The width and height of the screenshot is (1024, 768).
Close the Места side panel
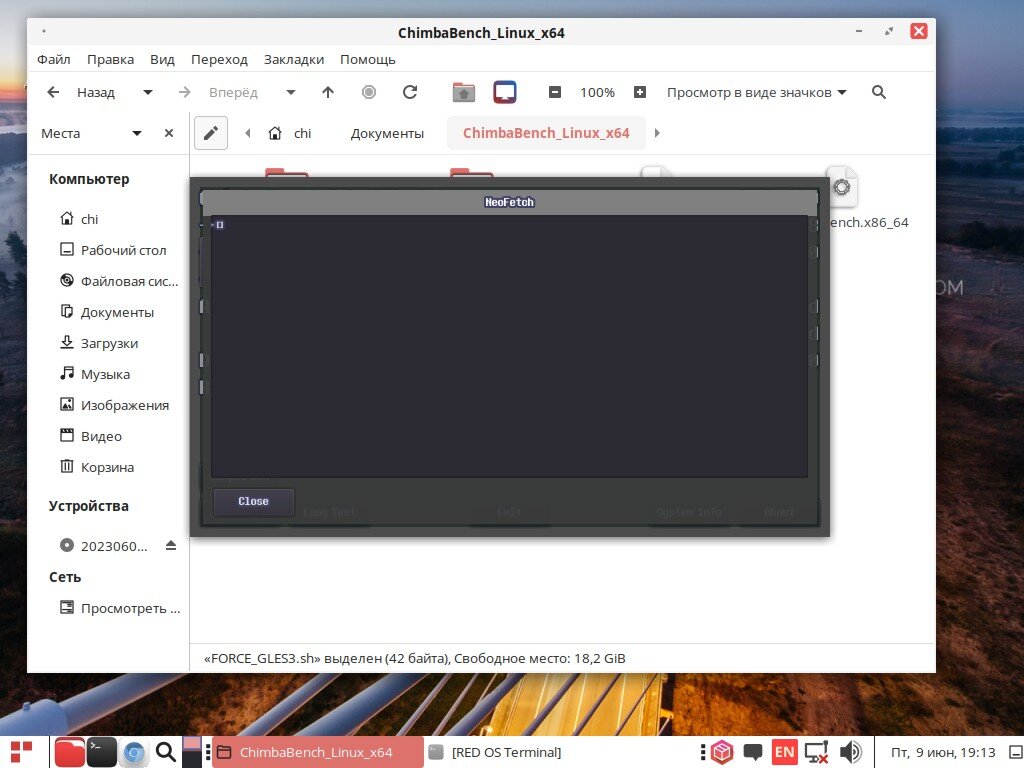tap(169, 133)
